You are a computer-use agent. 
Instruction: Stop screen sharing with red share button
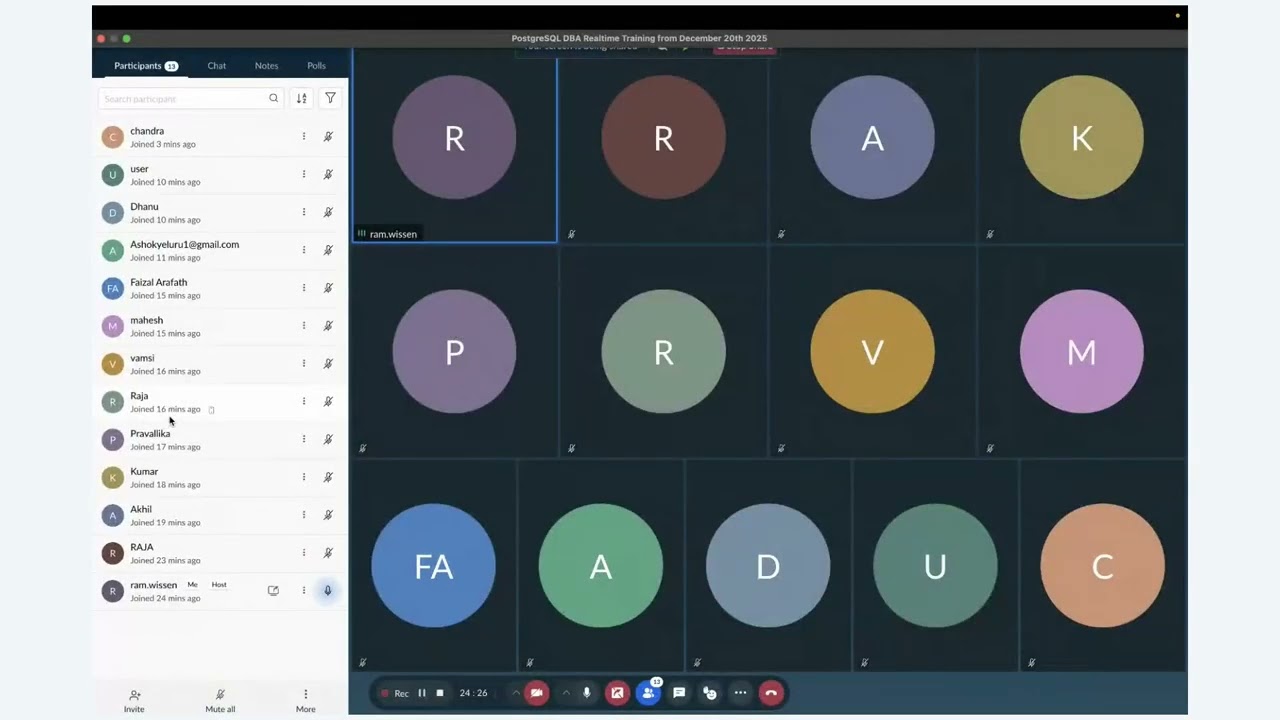click(617, 693)
